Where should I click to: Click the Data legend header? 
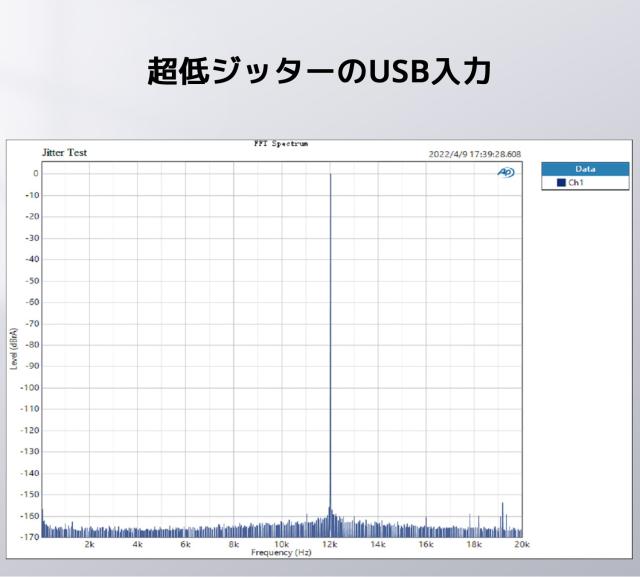coord(585,169)
